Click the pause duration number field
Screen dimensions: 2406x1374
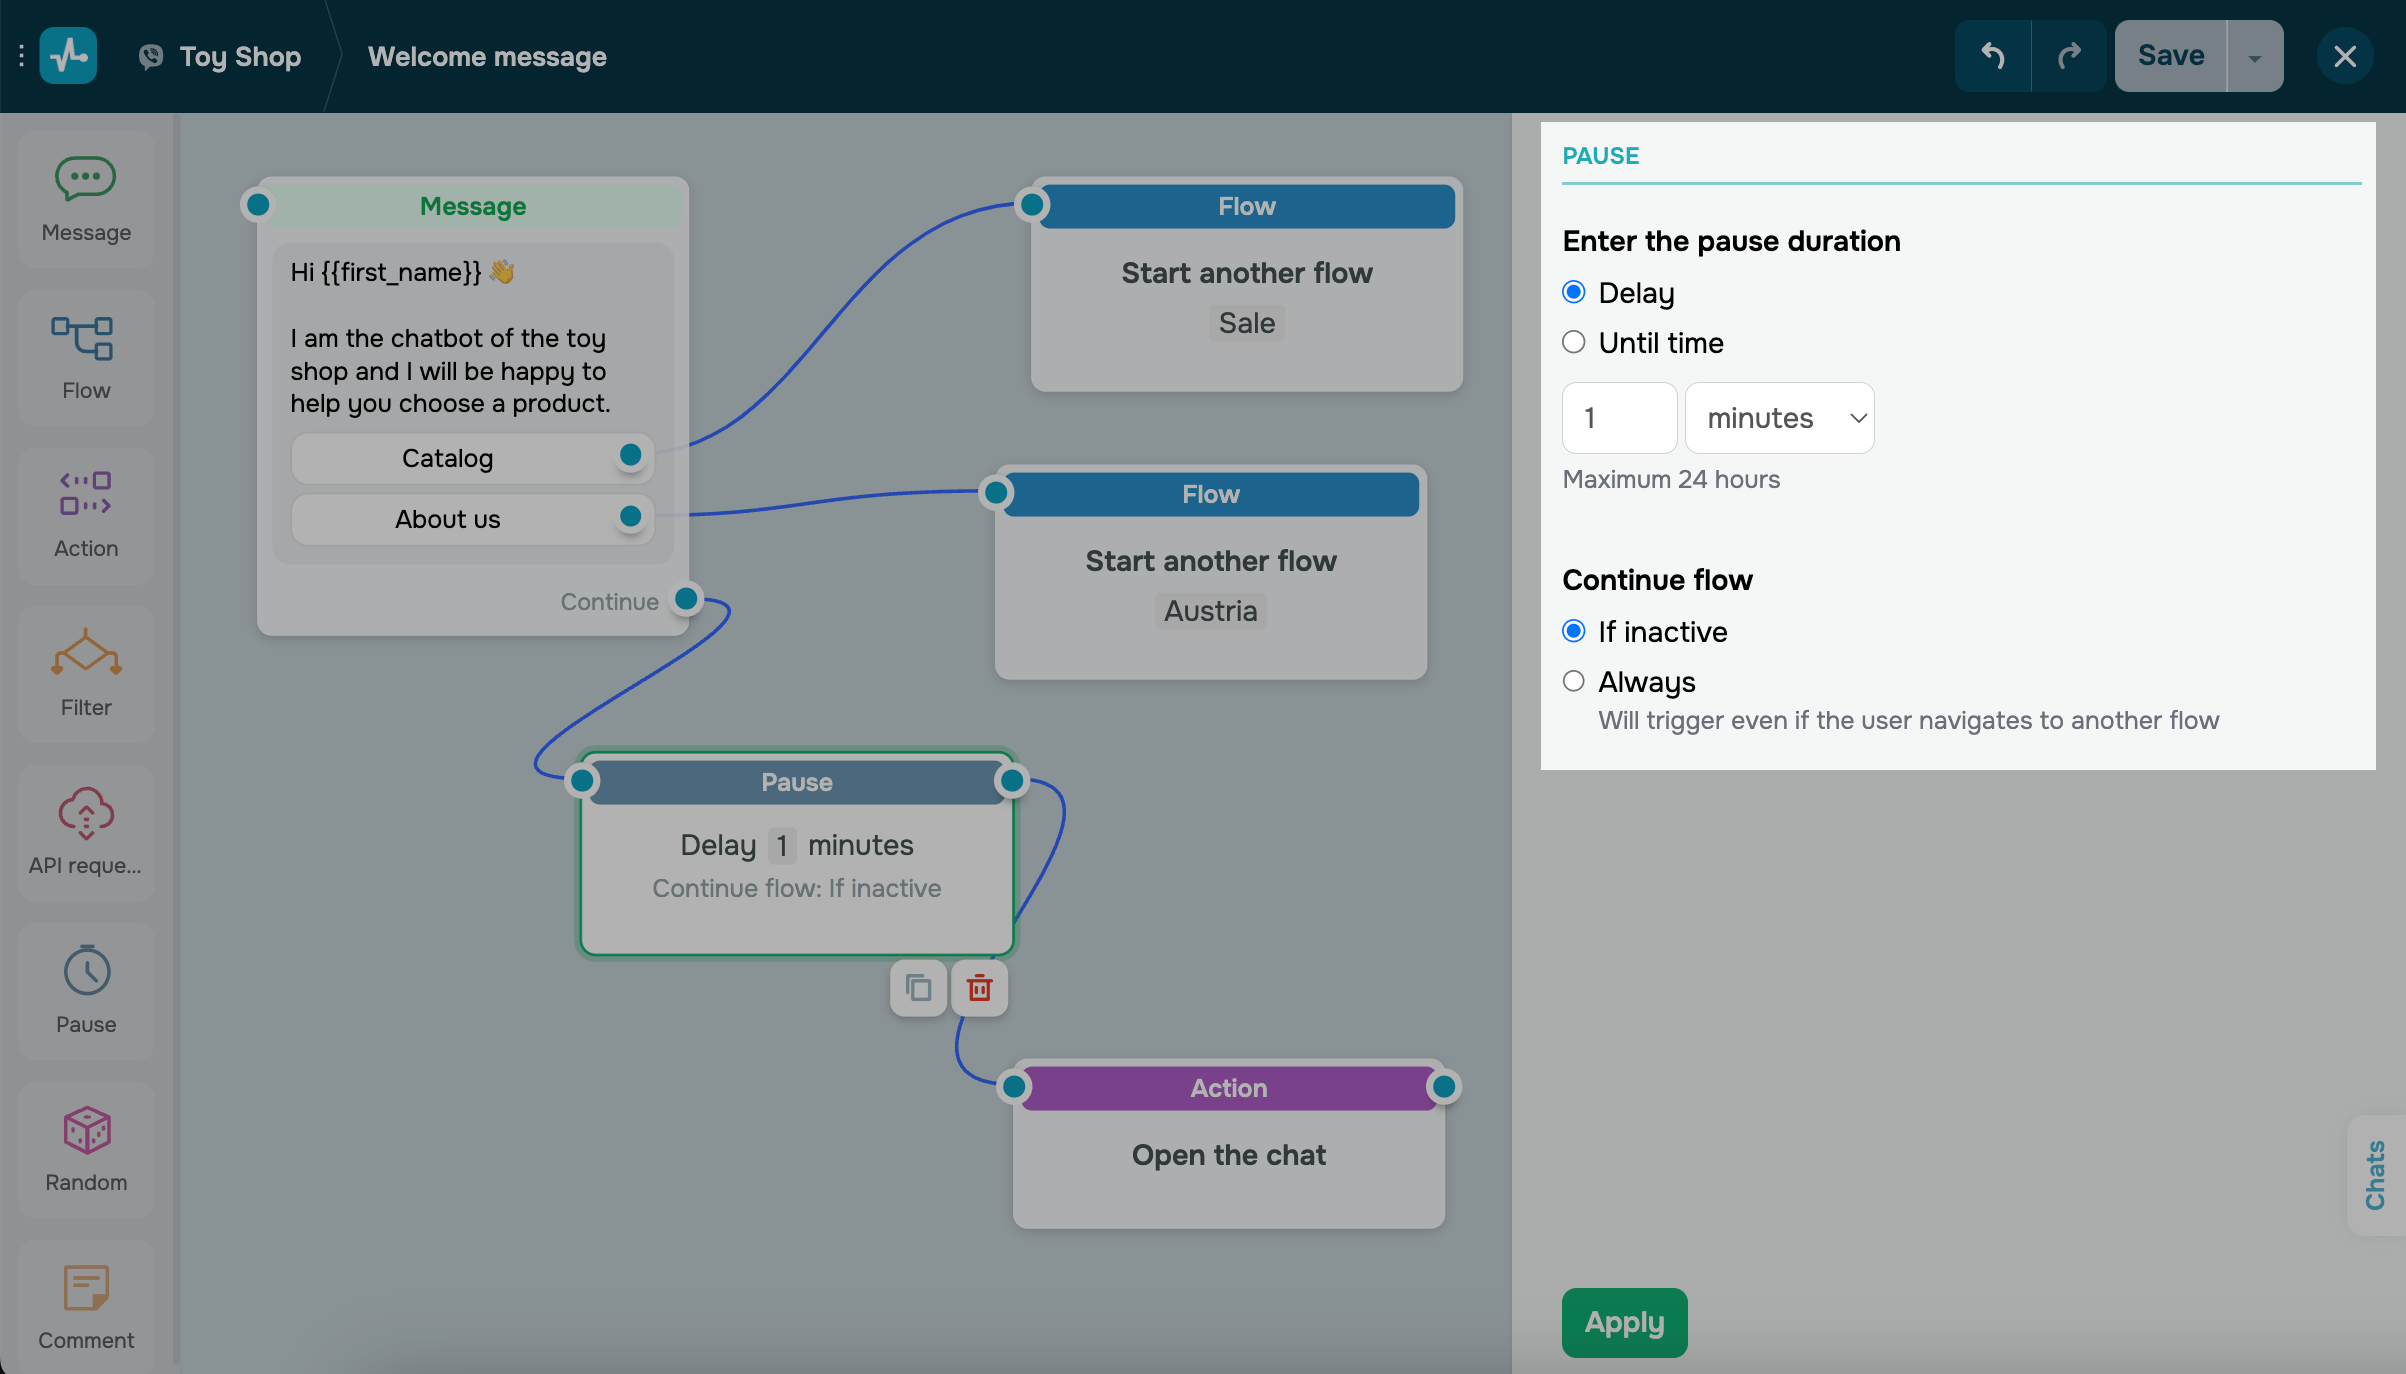coord(1619,418)
